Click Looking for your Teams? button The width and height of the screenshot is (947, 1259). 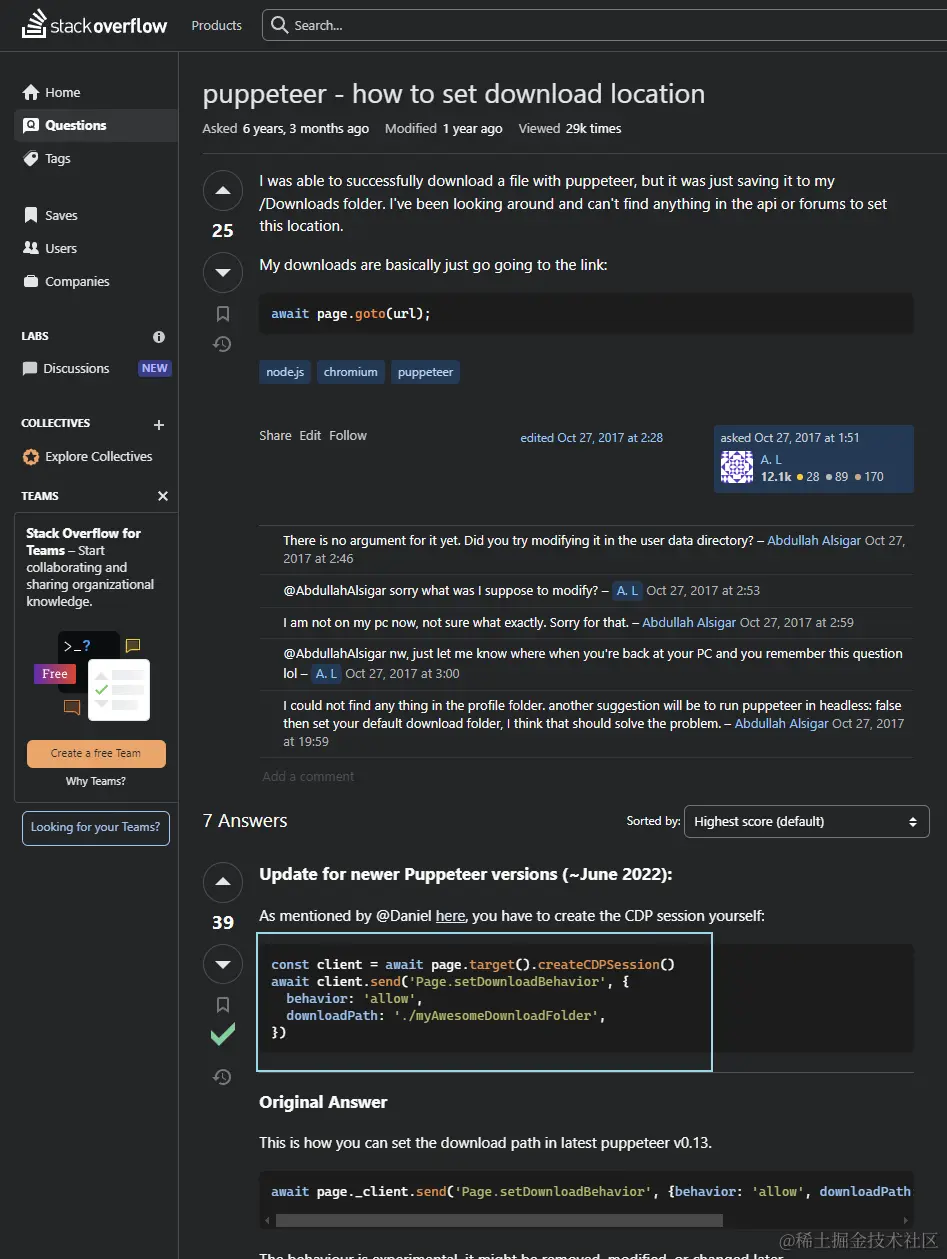click(x=96, y=827)
